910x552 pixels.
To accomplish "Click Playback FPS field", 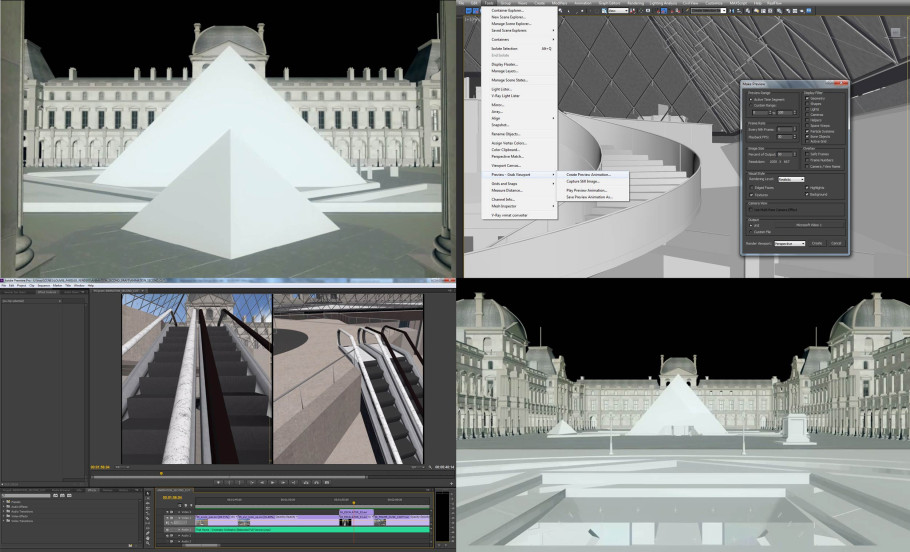I will (785, 136).
